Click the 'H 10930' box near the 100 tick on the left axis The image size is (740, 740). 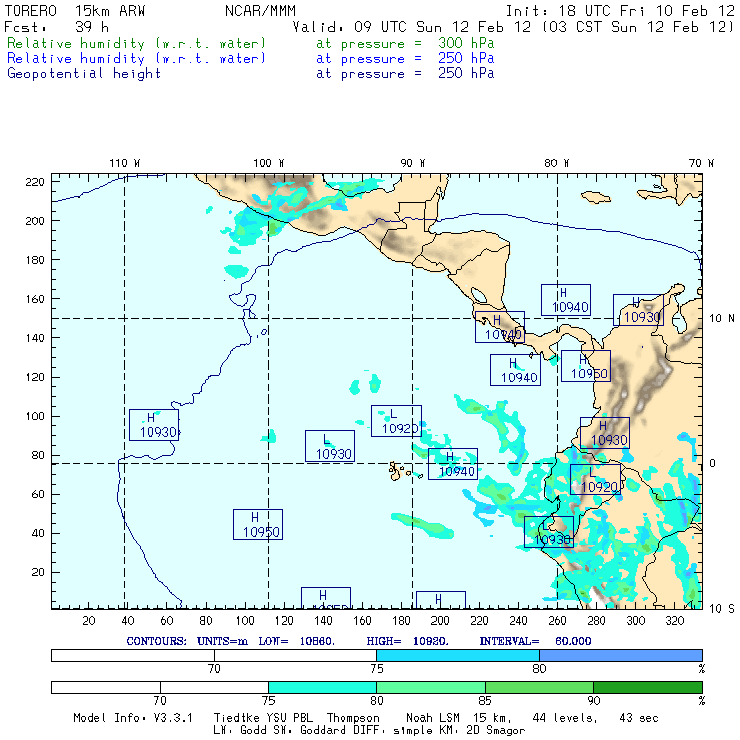coord(154,425)
